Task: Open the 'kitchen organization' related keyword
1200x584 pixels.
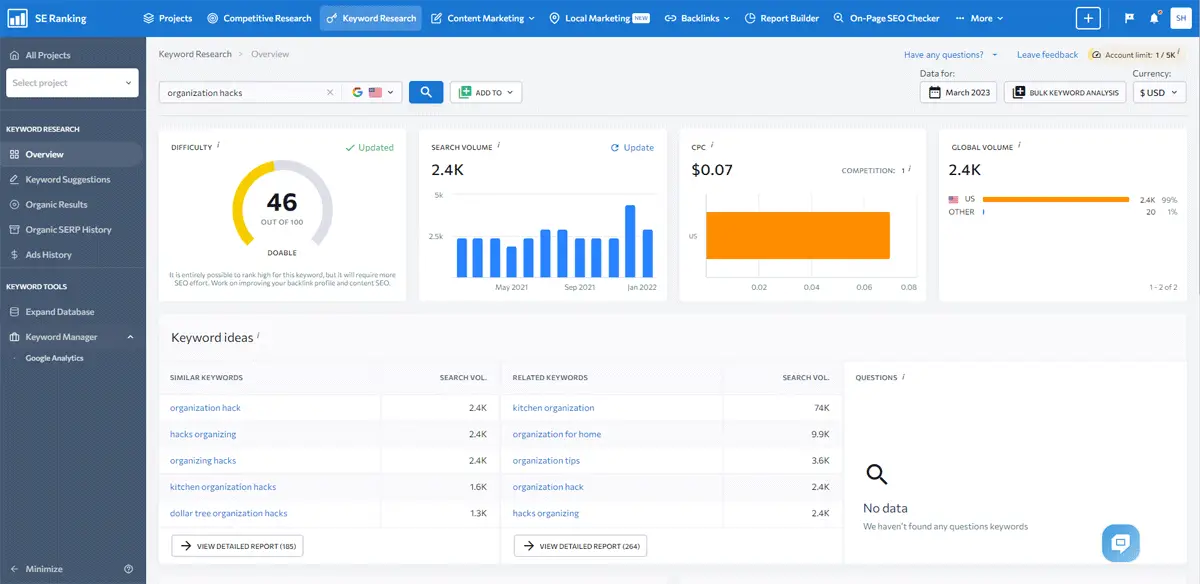Action: coord(553,408)
